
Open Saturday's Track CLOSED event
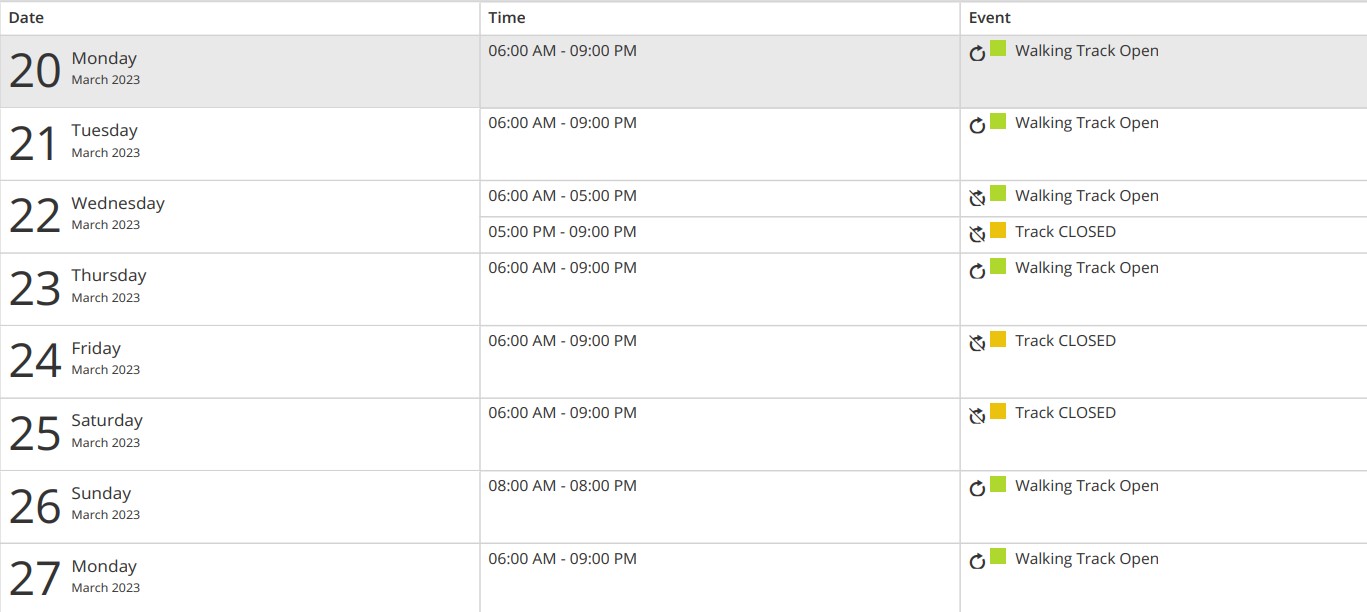[x=1065, y=413]
